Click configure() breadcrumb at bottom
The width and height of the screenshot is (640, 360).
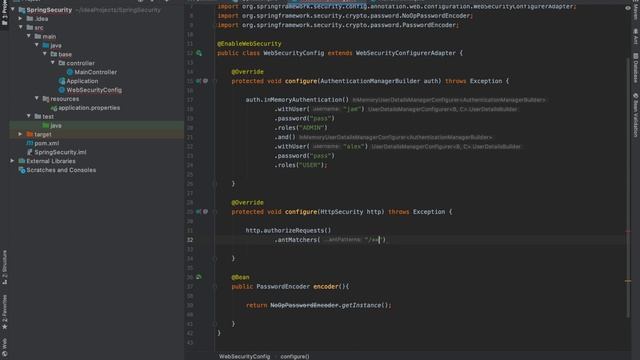[295, 356]
